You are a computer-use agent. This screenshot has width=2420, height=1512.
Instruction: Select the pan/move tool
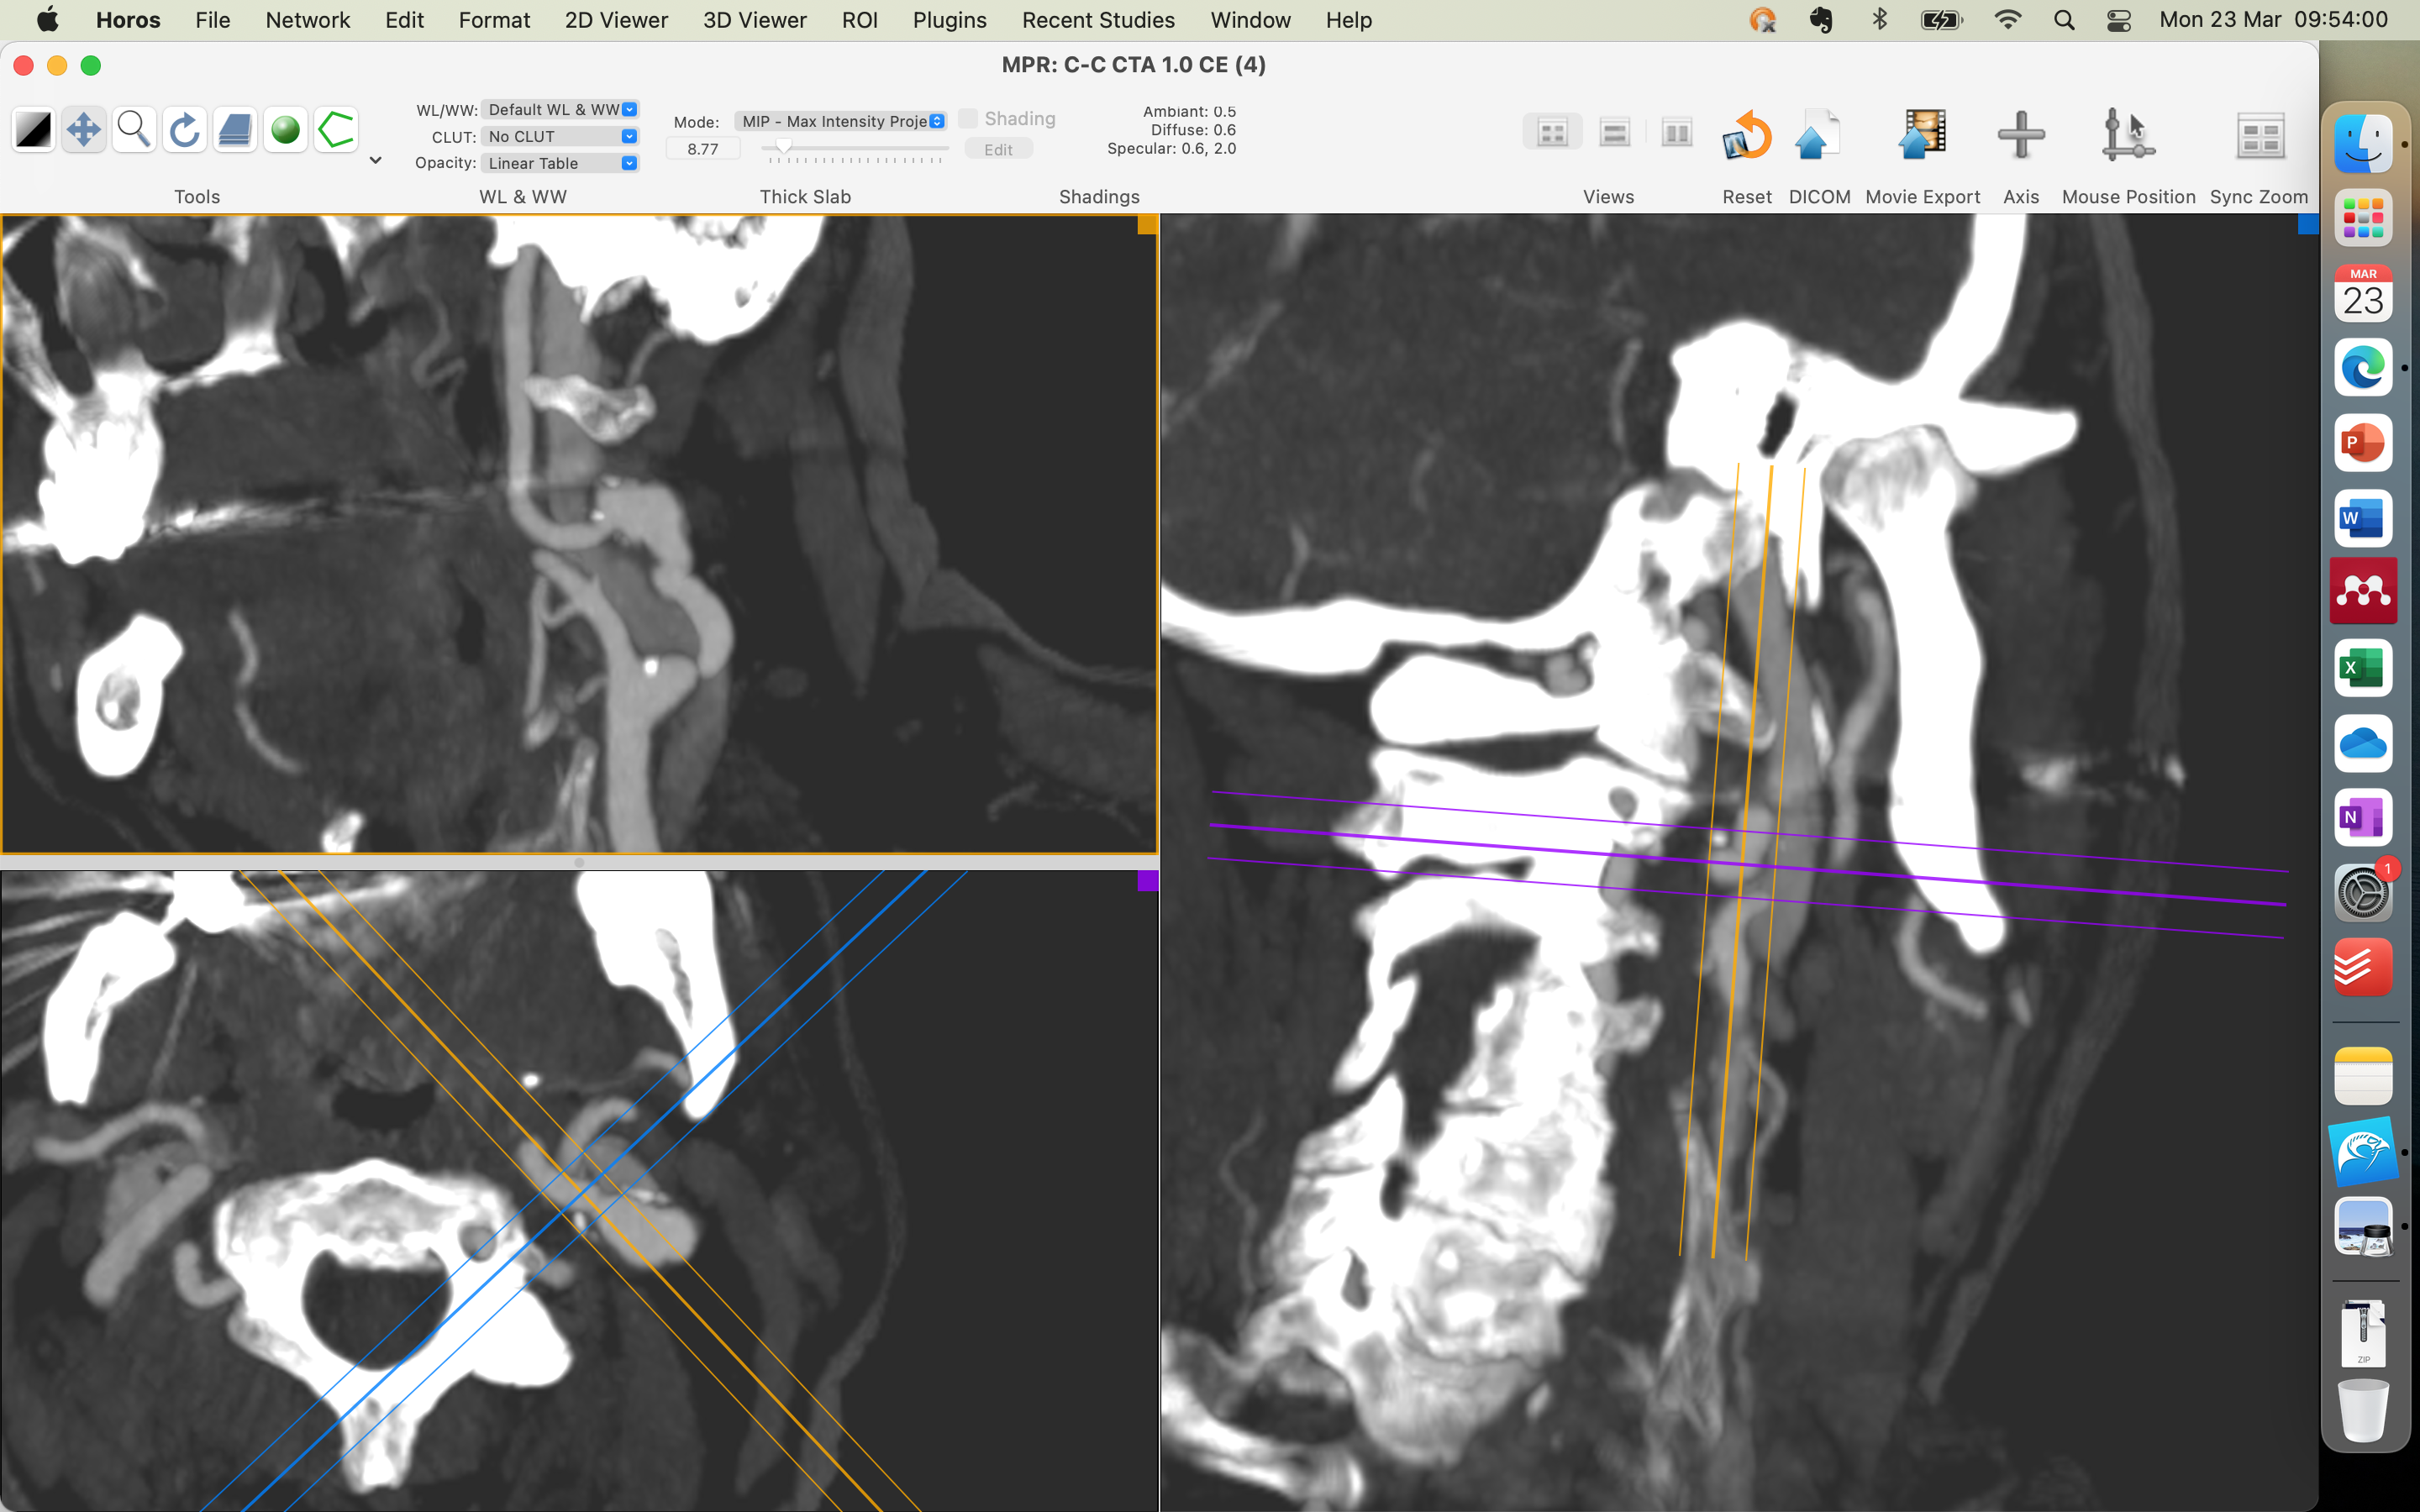[x=84, y=130]
